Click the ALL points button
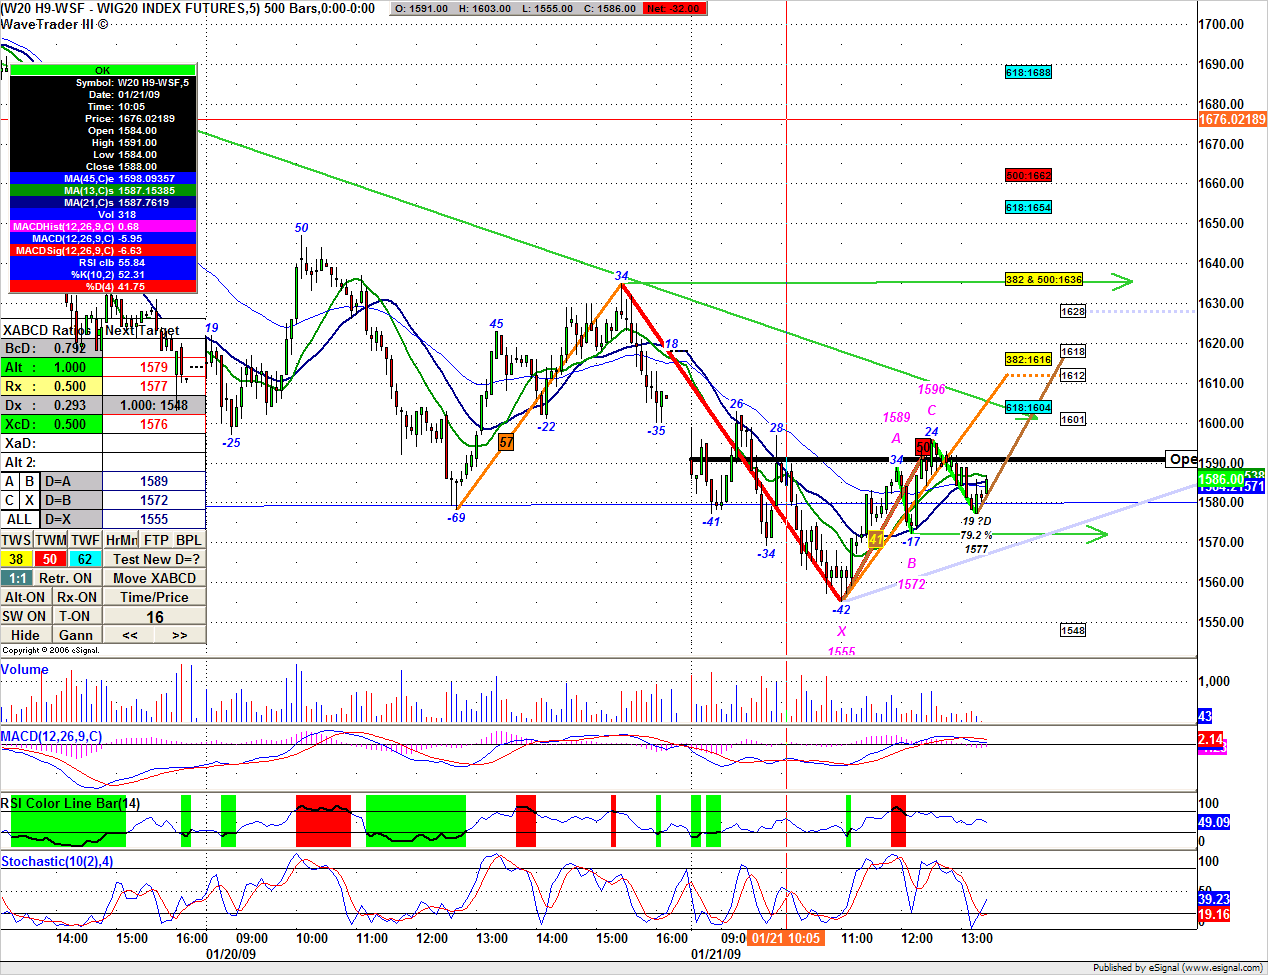The image size is (1268, 975). coord(20,519)
